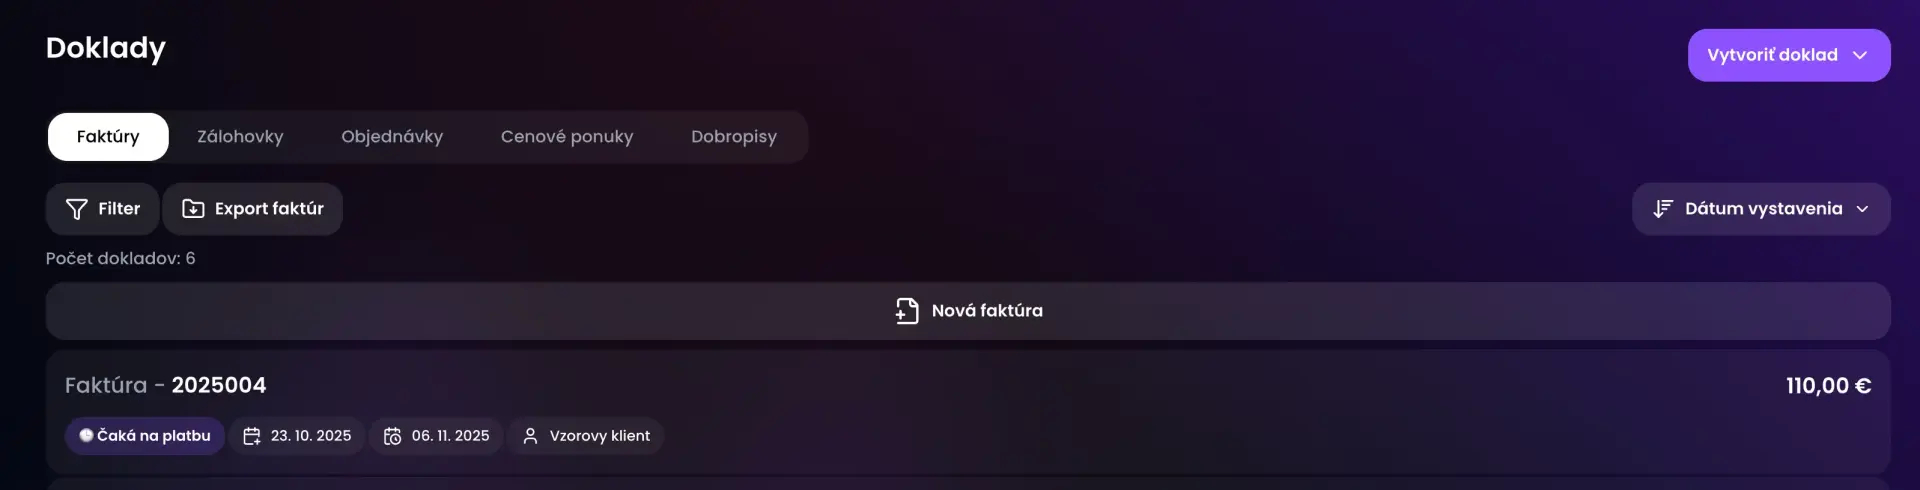Click the Export faktúr folder icon
Viewport: 1920px width, 490px height.
click(x=193, y=209)
